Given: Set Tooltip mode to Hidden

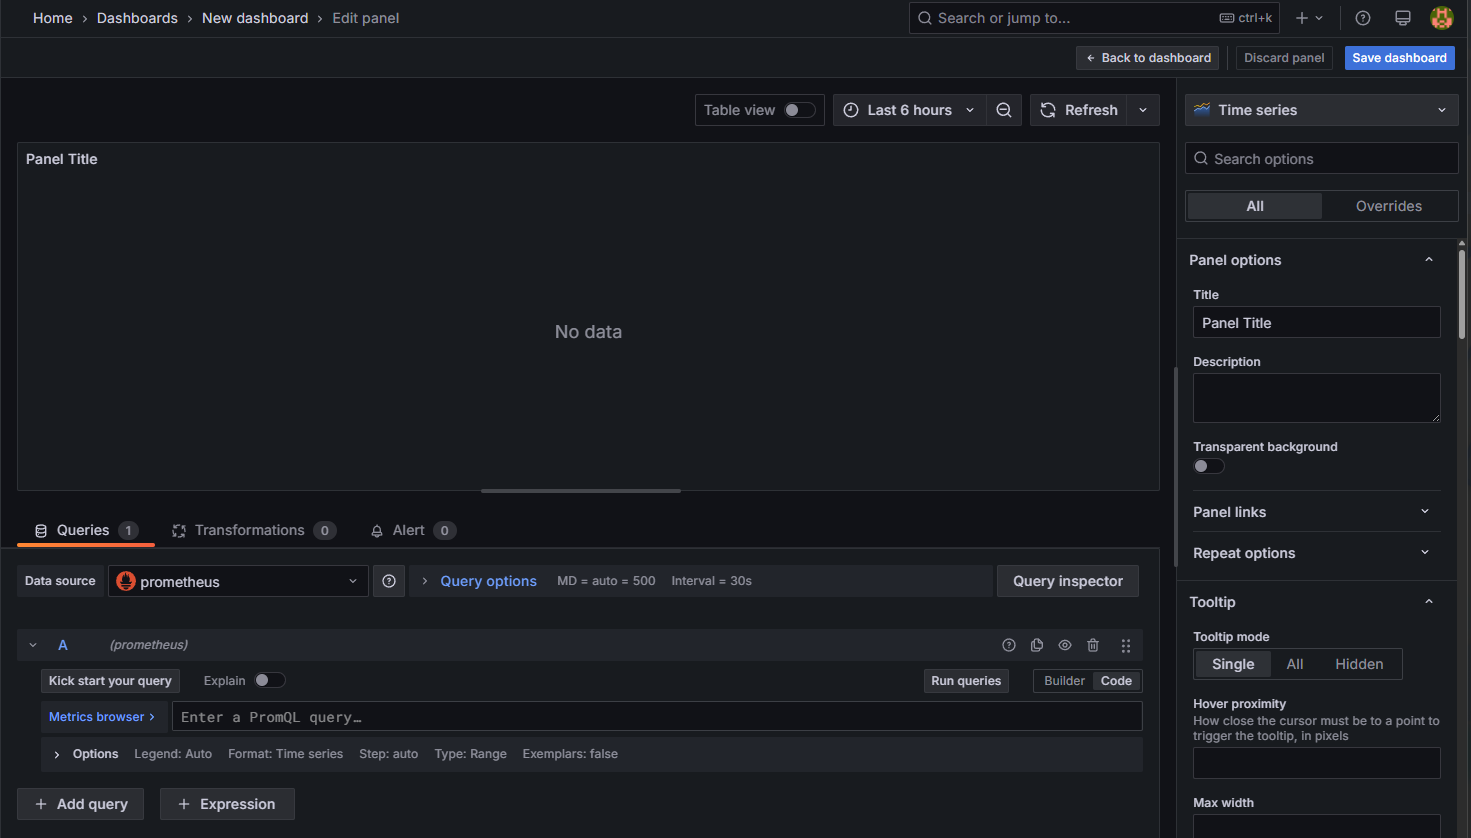Looking at the screenshot, I should [1359, 664].
